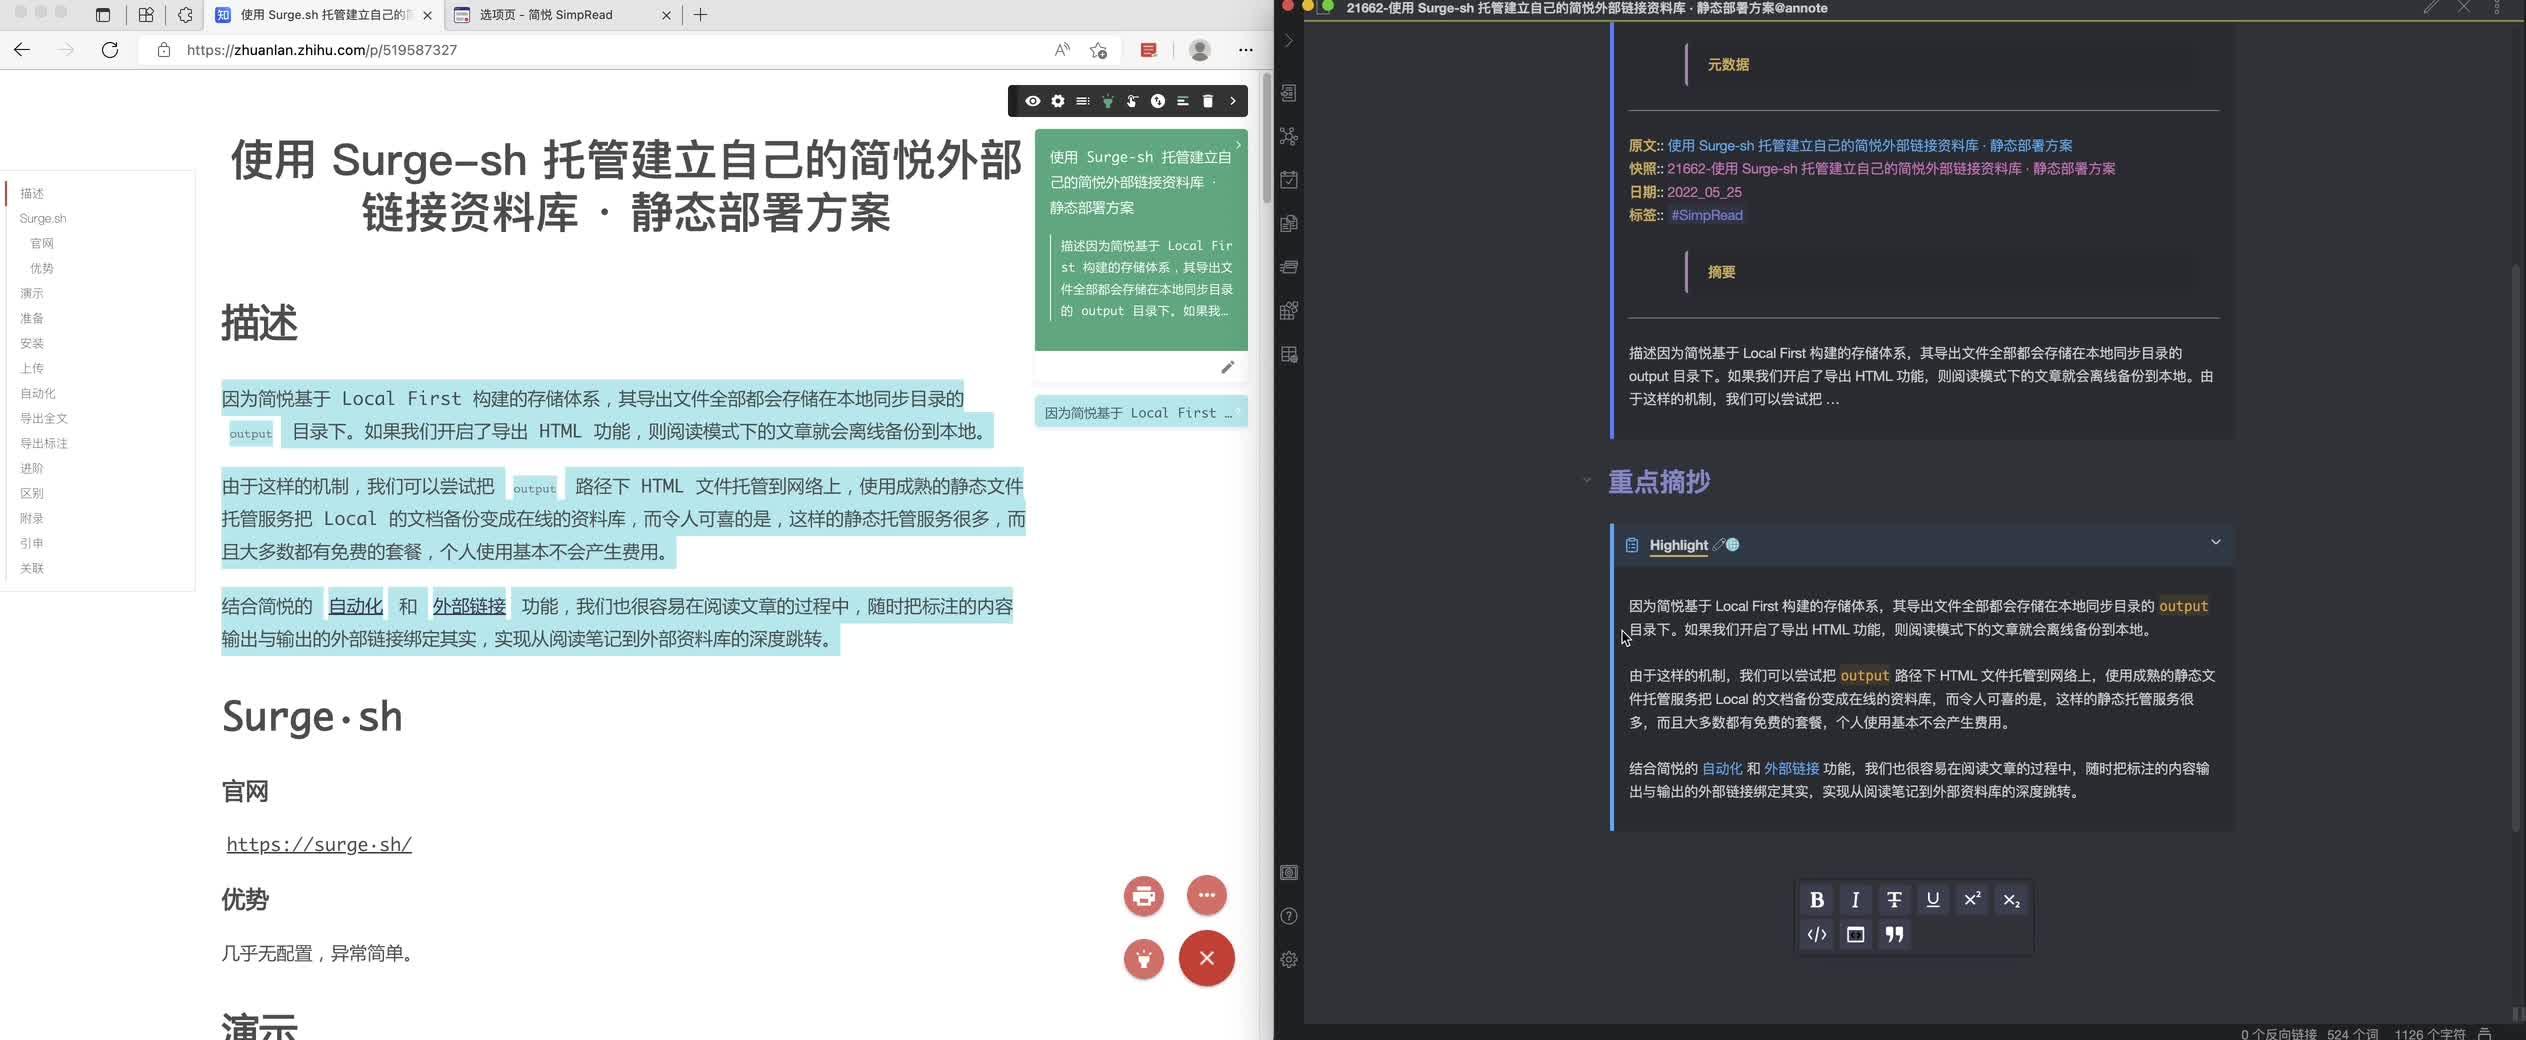Click the #SimpRead tag in metadata
Viewport: 2526px width, 1040px height.
click(x=1706, y=215)
